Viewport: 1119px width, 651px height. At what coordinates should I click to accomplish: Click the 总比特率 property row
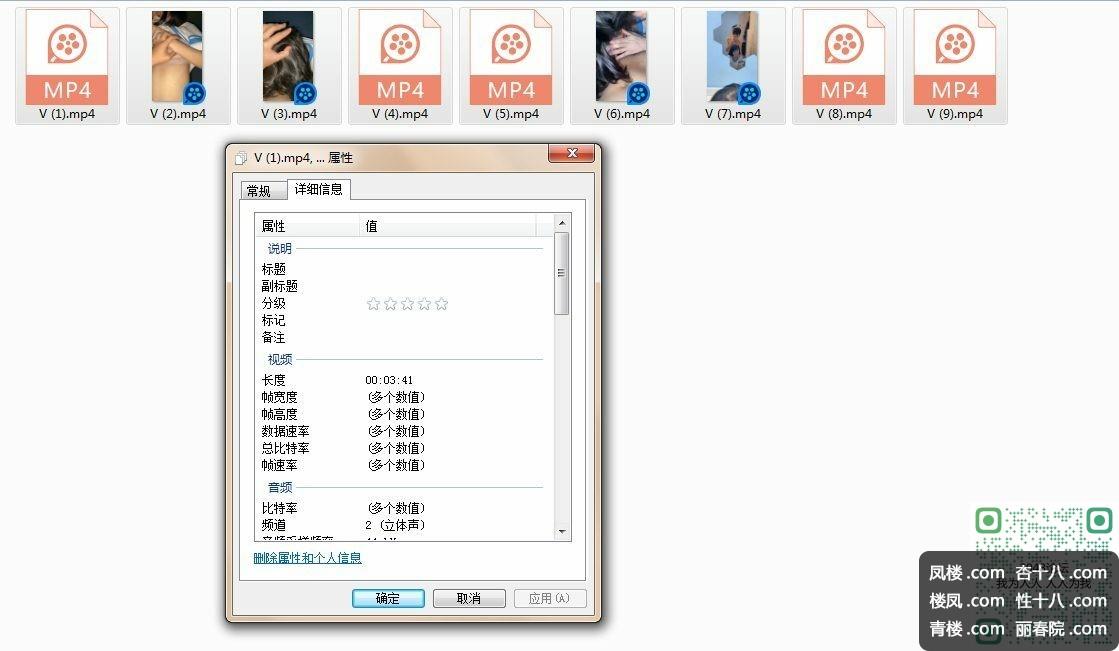click(x=400, y=449)
